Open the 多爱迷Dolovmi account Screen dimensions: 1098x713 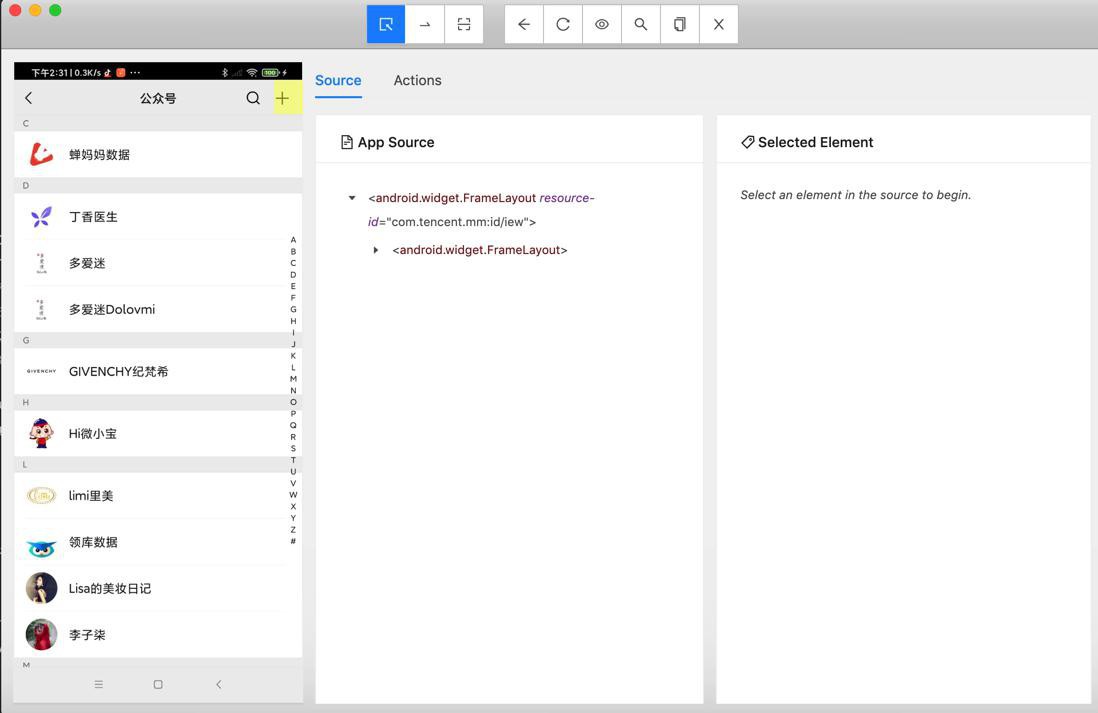click(158, 310)
